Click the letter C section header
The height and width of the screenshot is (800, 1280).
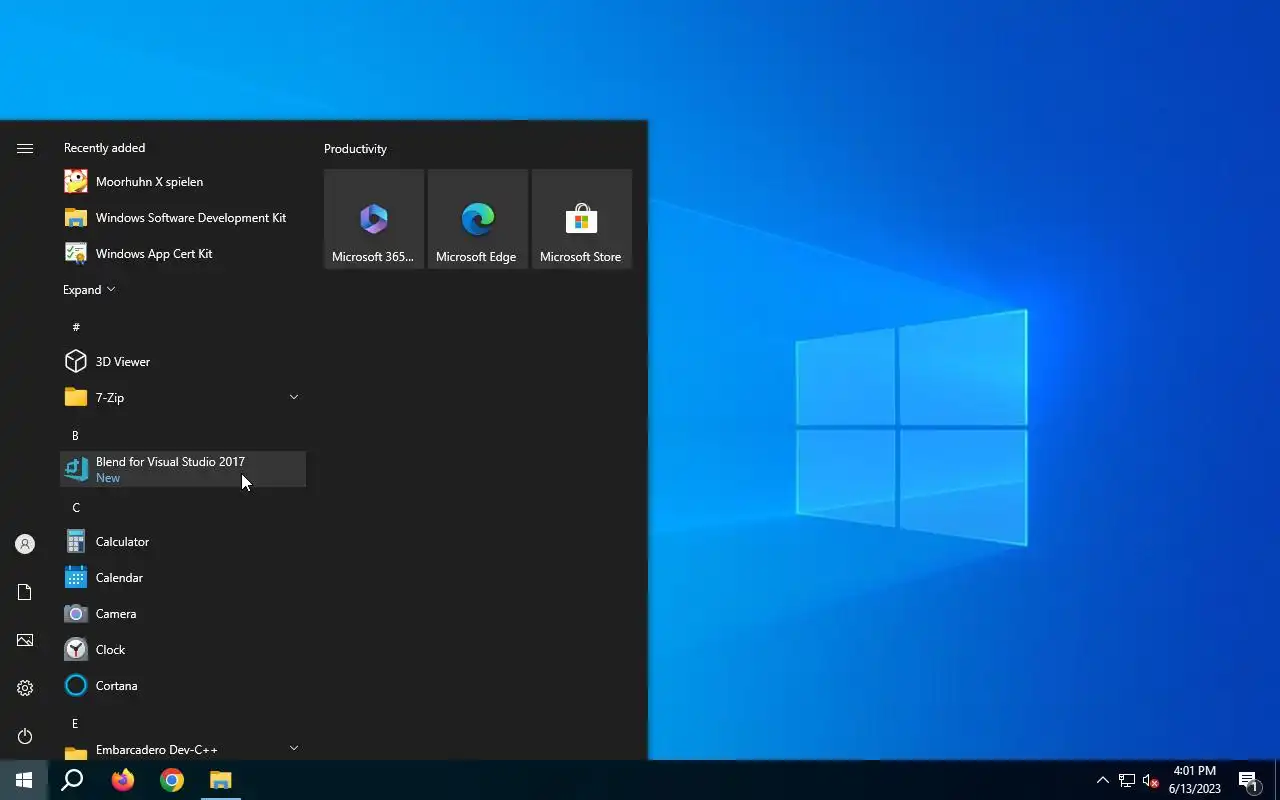[76, 508]
